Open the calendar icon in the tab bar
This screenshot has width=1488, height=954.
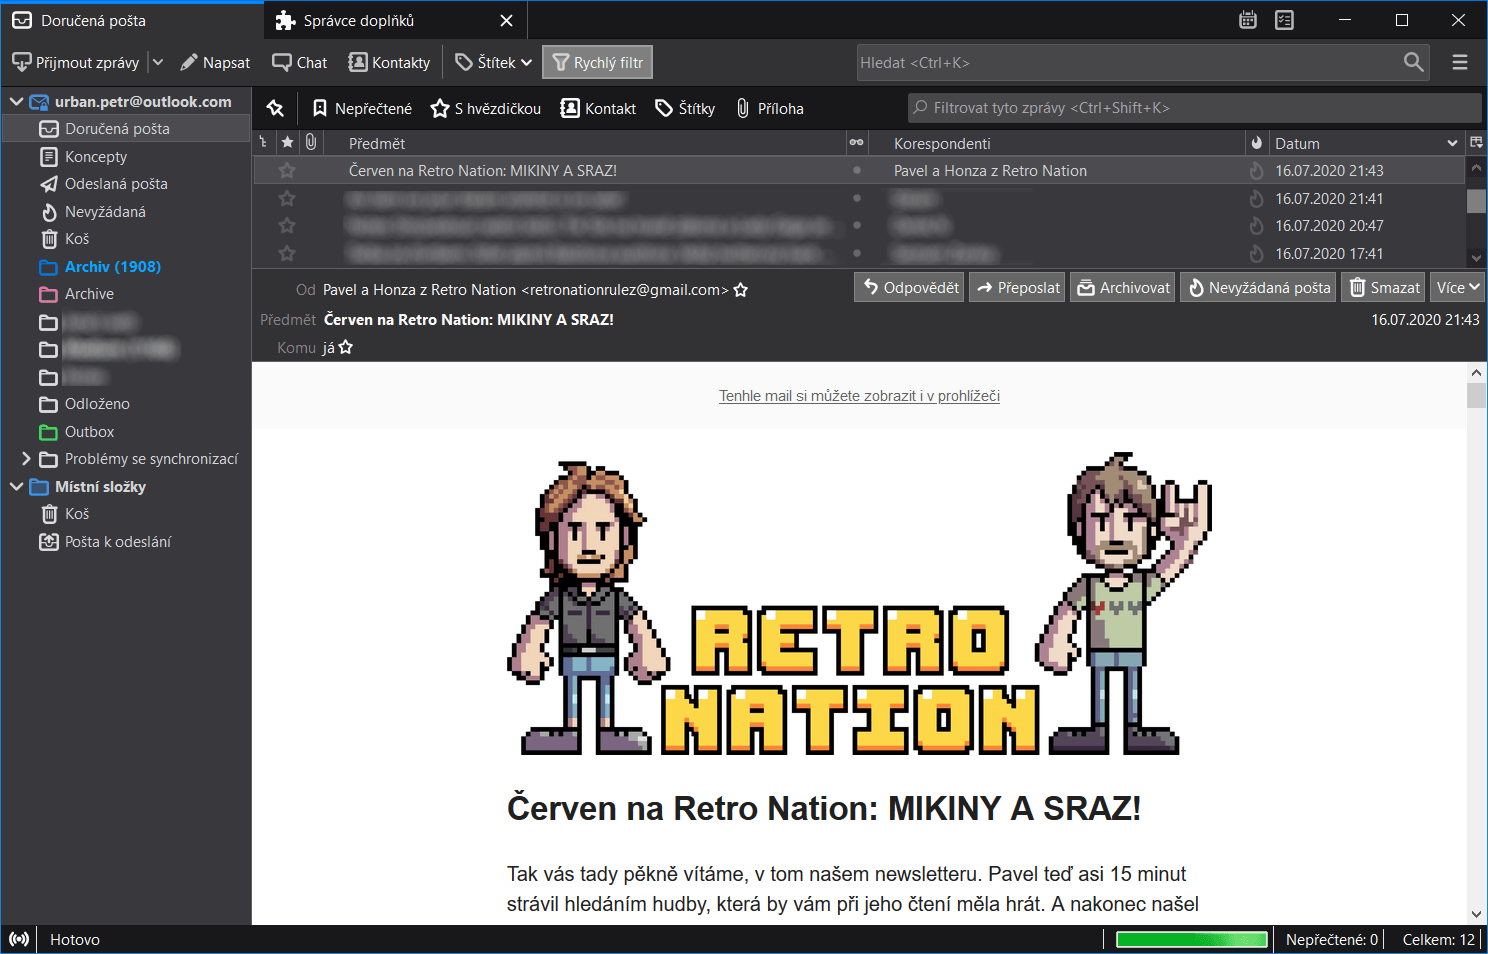tap(1248, 20)
